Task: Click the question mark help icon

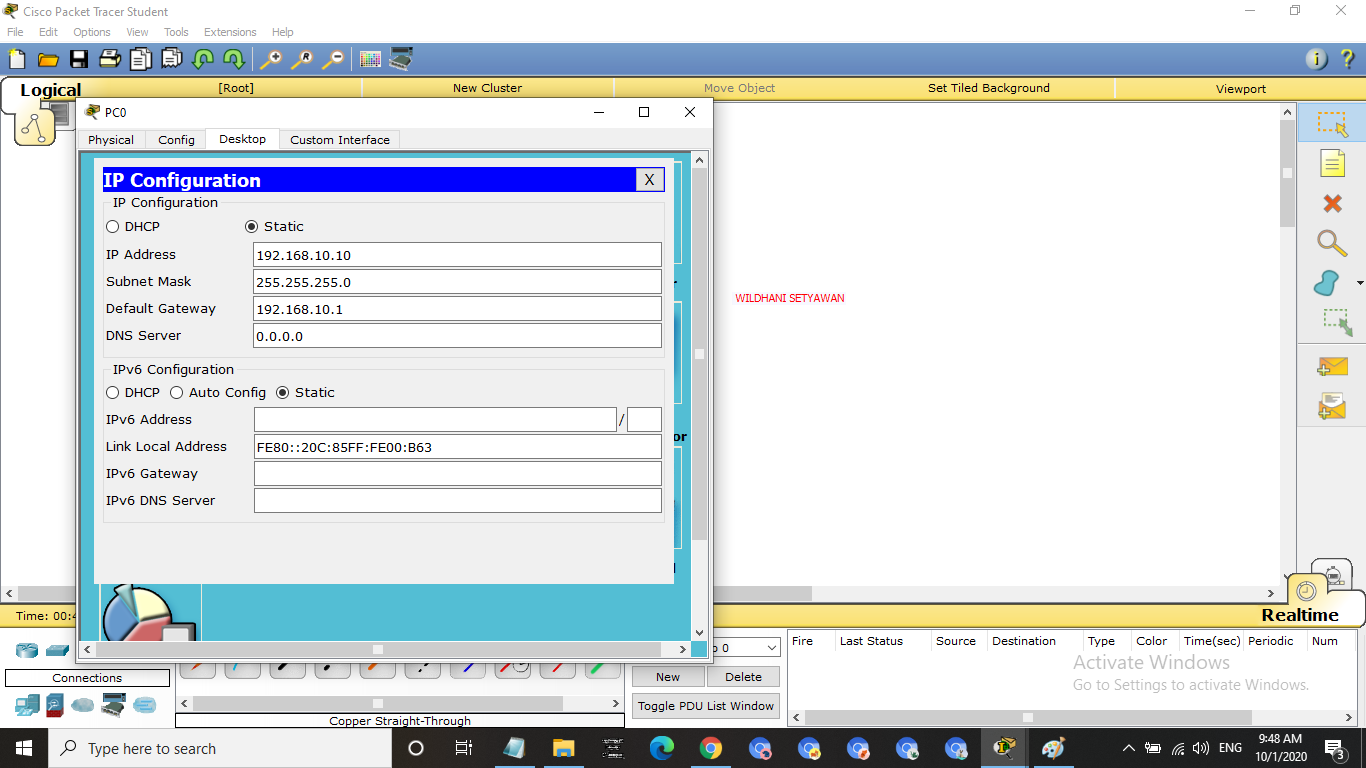Action: click(1347, 59)
